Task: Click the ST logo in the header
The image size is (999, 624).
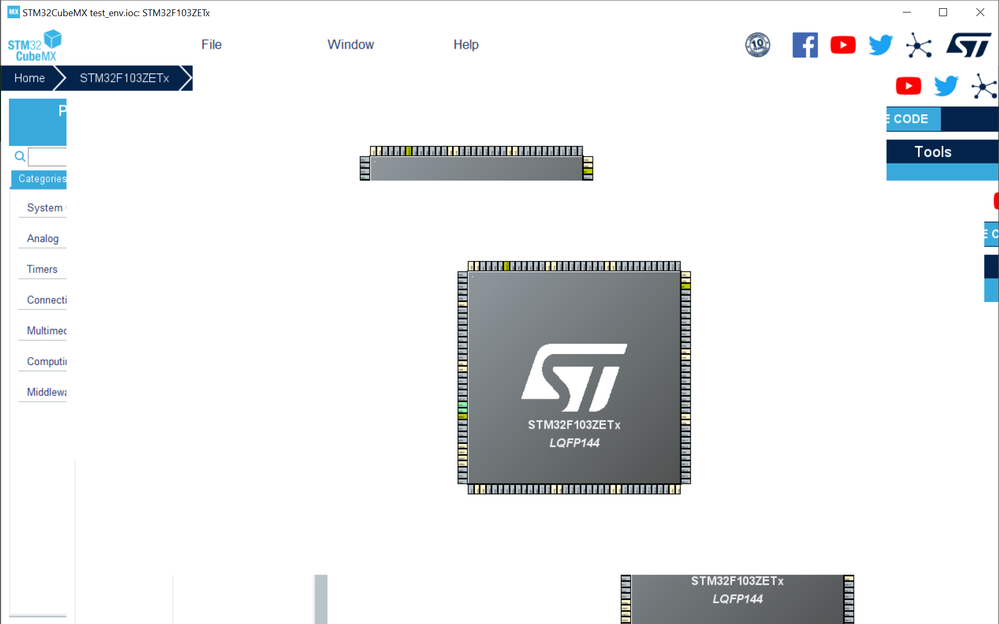Action: tap(968, 45)
